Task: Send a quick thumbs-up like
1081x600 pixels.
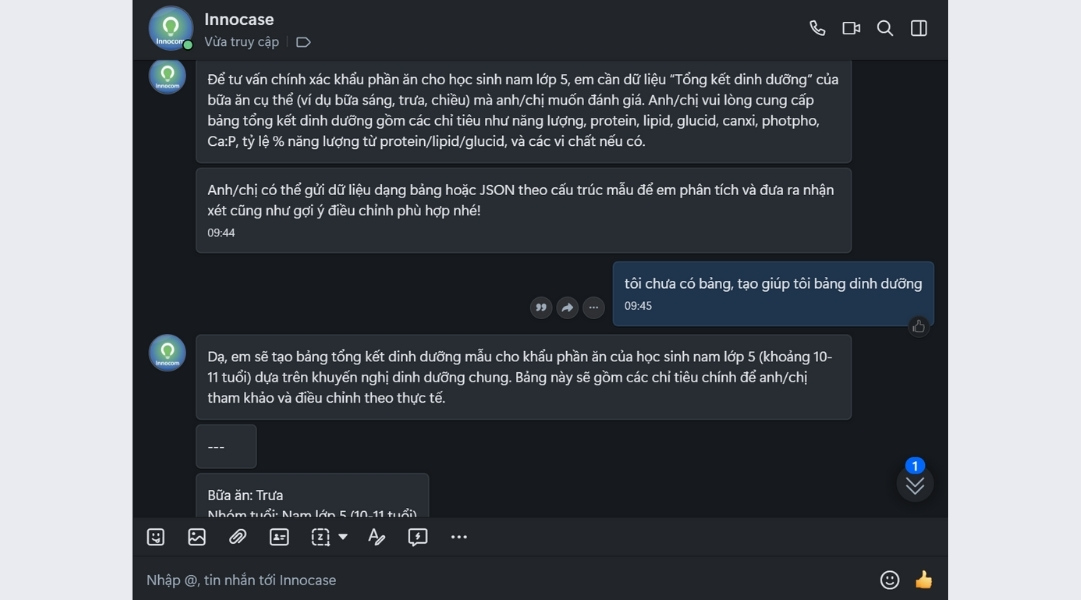Action: click(x=922, y=579)
